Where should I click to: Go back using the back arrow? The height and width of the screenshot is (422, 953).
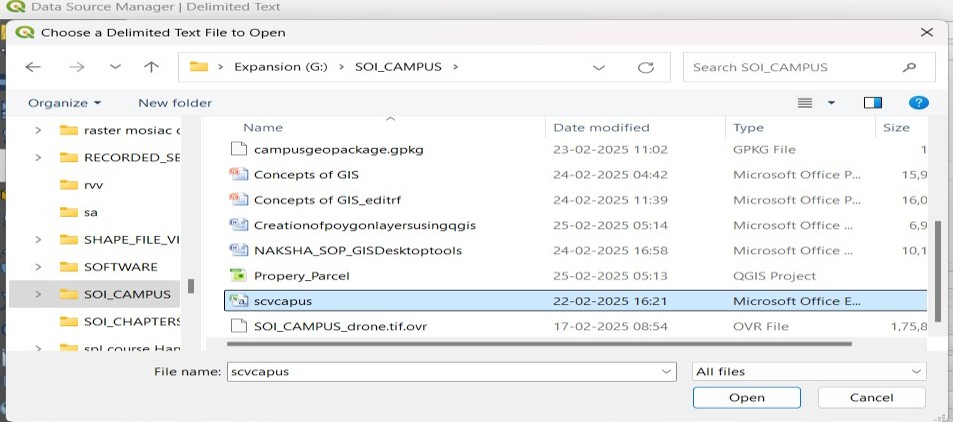point(33,67)
